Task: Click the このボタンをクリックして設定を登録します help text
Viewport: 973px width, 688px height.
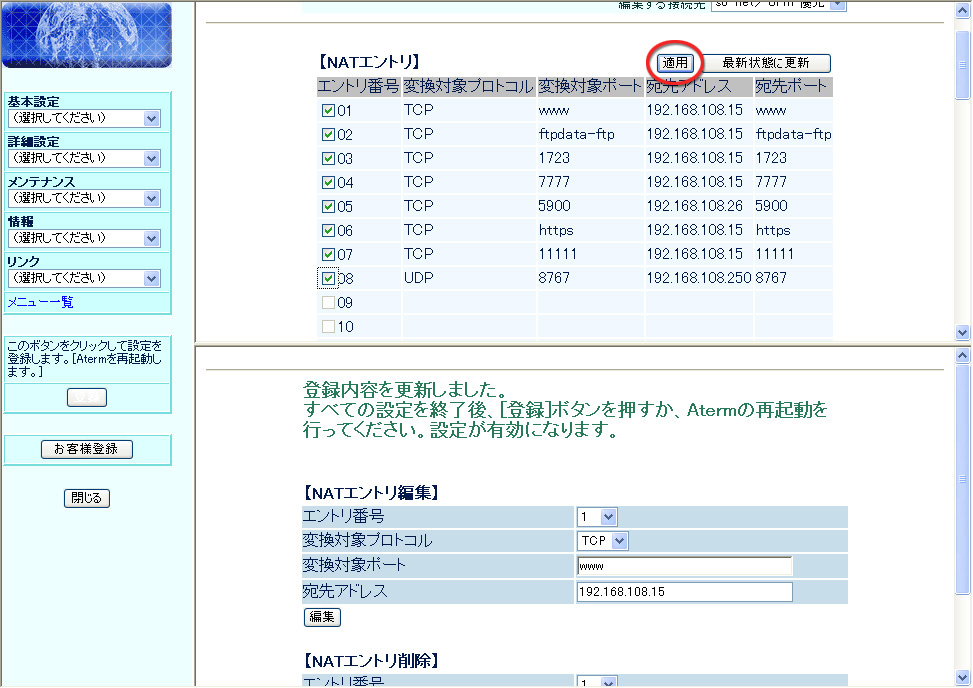Action: coord(85,359)
